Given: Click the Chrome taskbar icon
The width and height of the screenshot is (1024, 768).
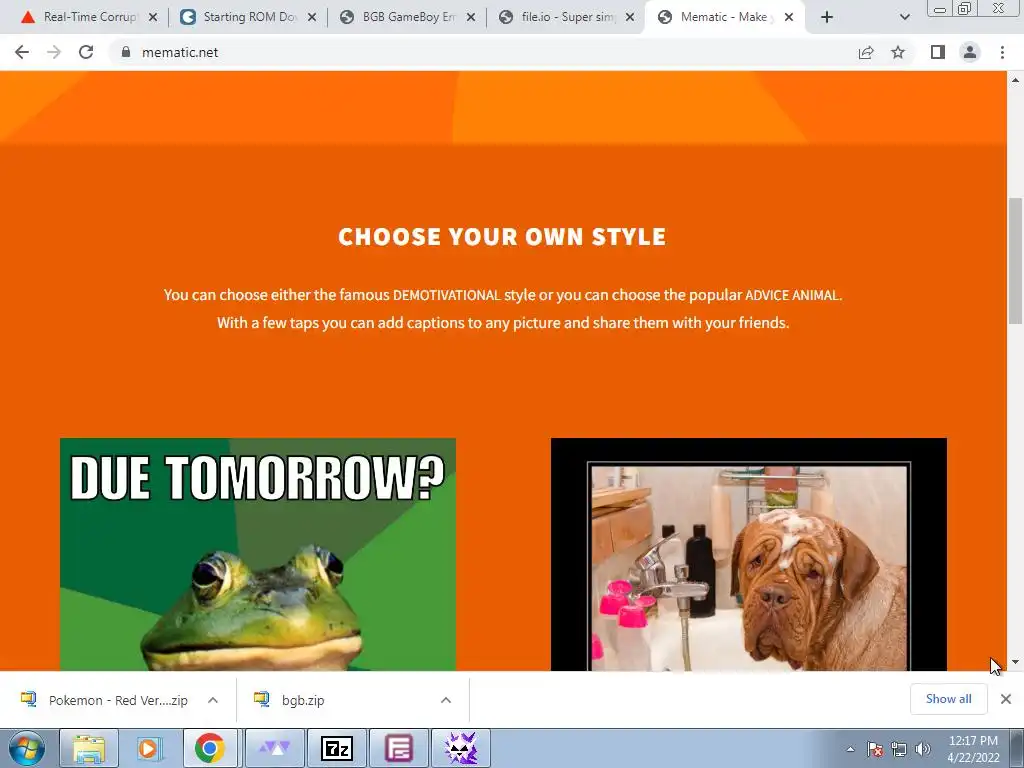Looking at the screenshot, I should 209,748.
